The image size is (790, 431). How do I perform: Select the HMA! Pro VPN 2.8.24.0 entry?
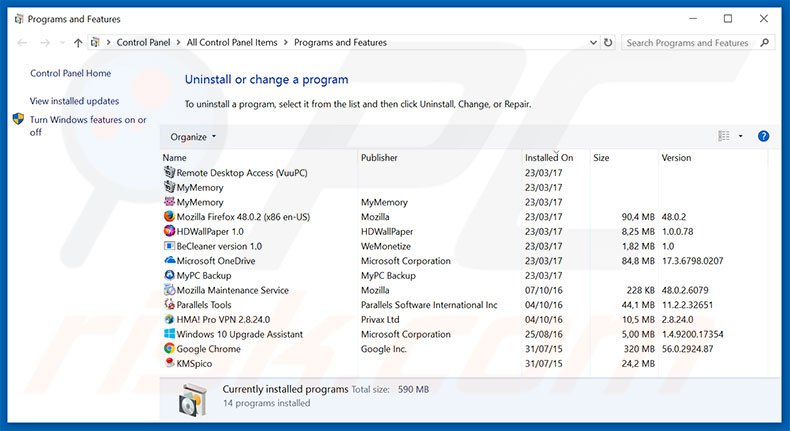pos(223,319)
